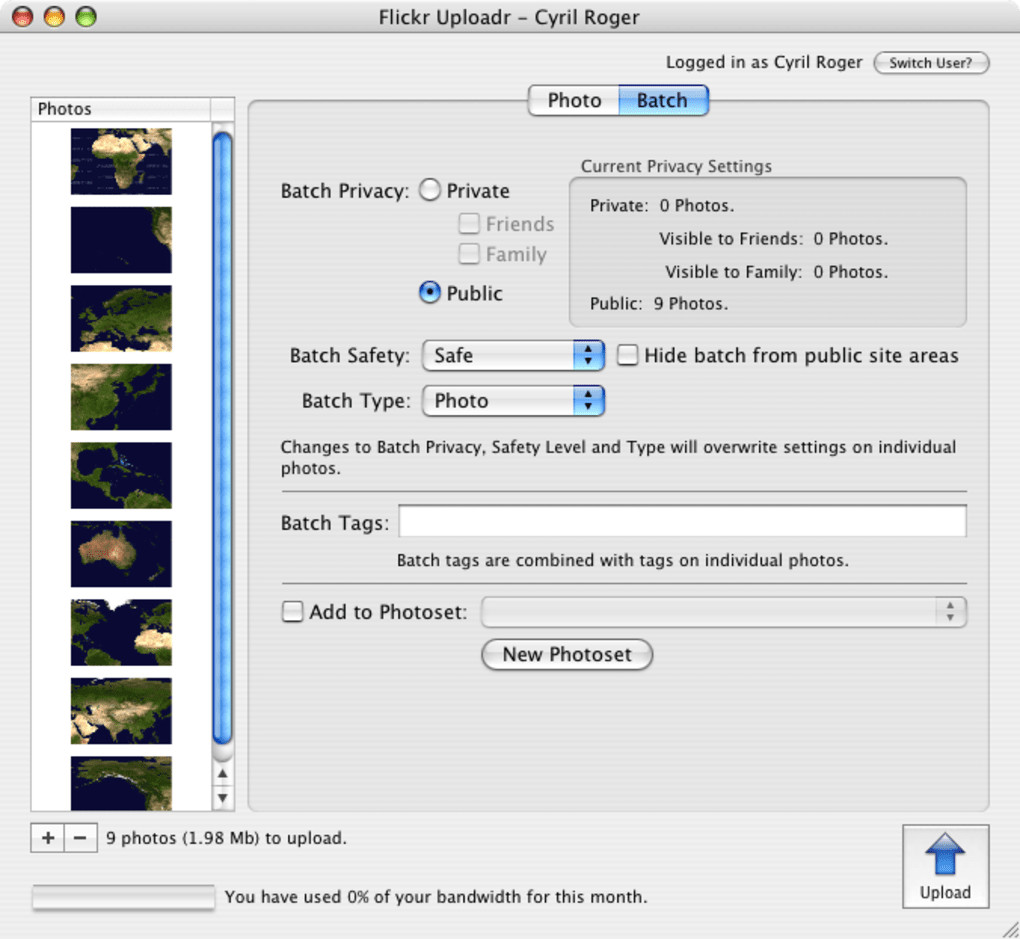Click "Logged in as Cyril Roger" text
This screenshot has height=939, width=1020.
tap(764, 62)
